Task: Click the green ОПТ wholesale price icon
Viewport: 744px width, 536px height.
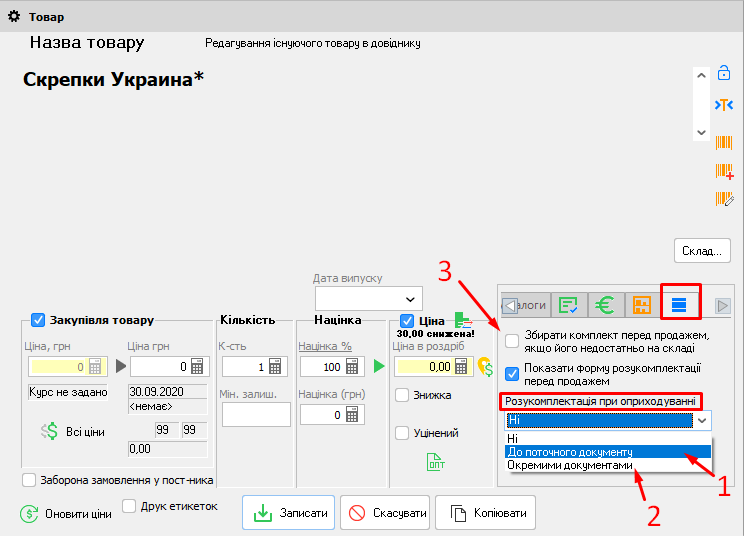Action: [x=436, y=462]
